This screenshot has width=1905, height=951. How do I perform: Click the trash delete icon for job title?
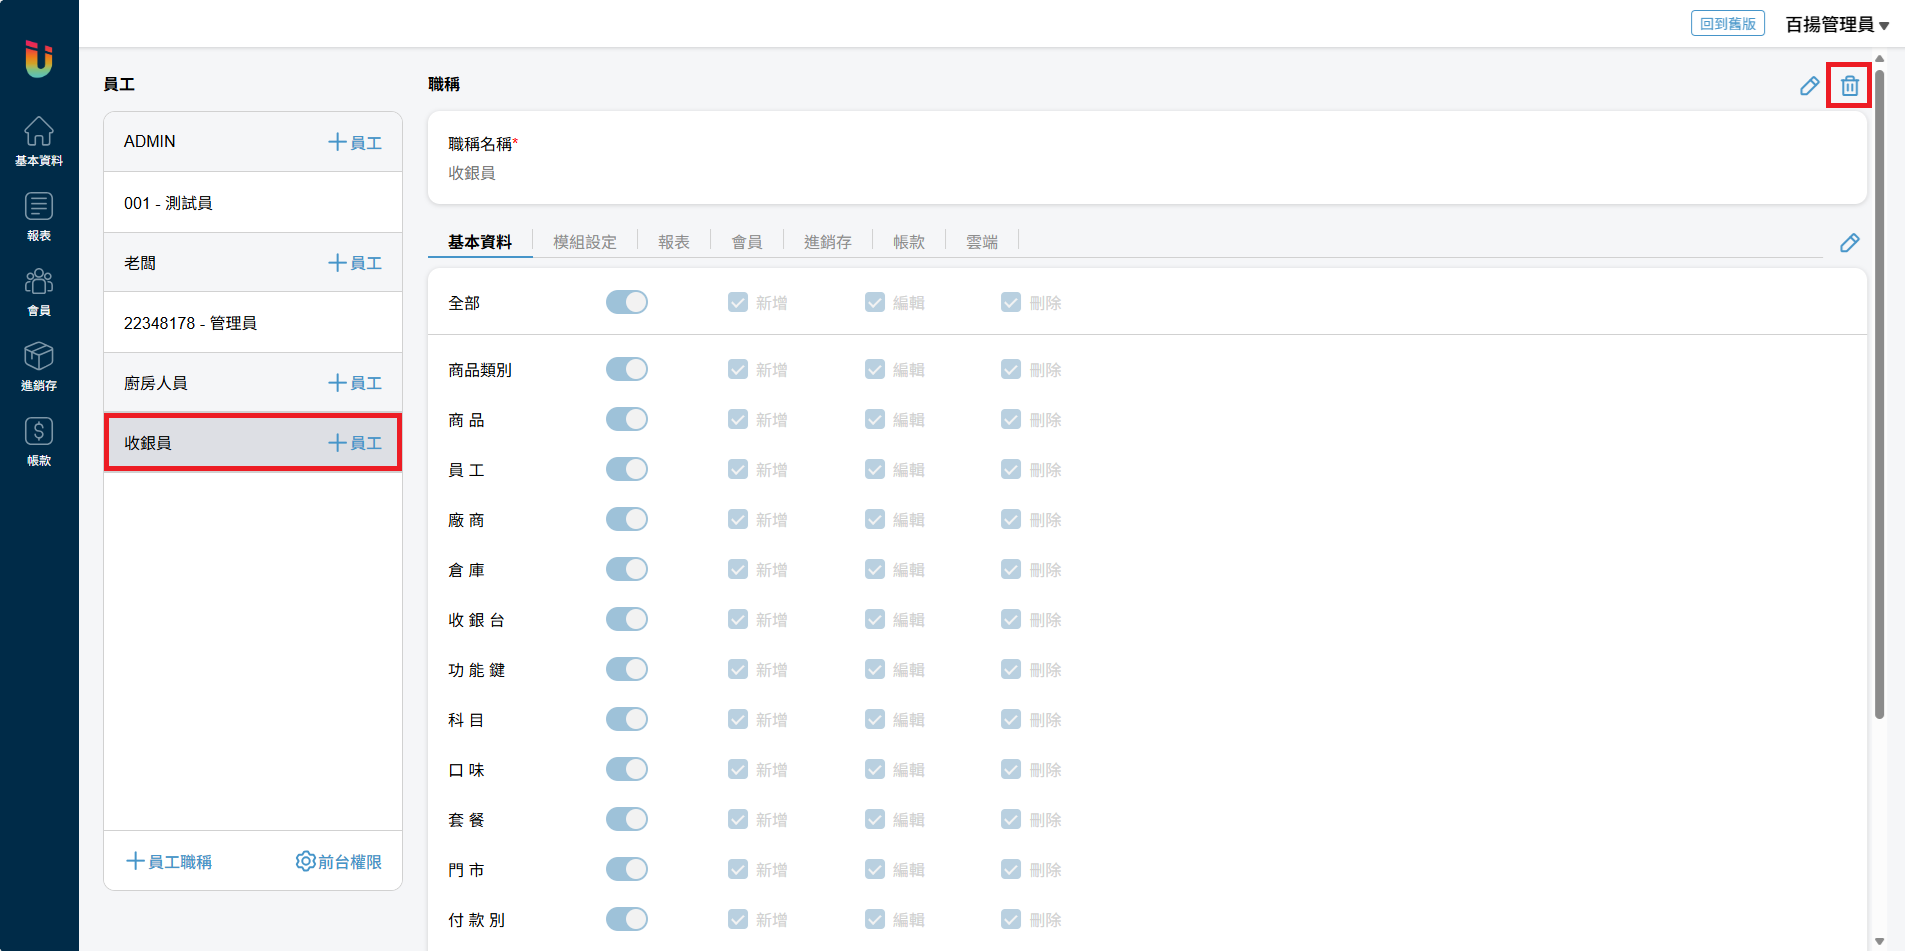(x=1849, y=86)
